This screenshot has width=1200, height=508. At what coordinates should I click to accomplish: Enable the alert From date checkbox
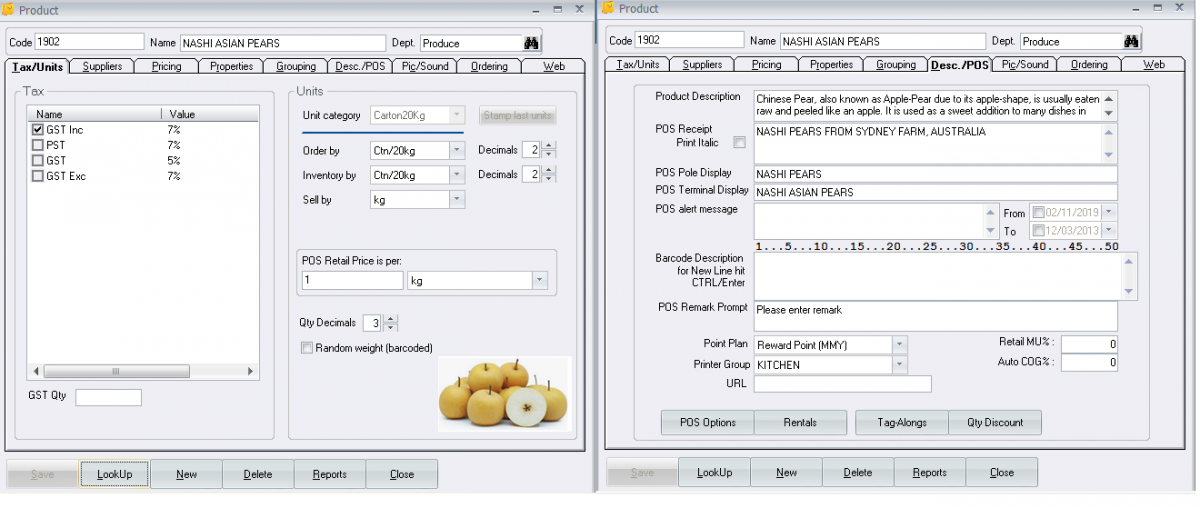pyautogui.click(x=1038, y=212)
